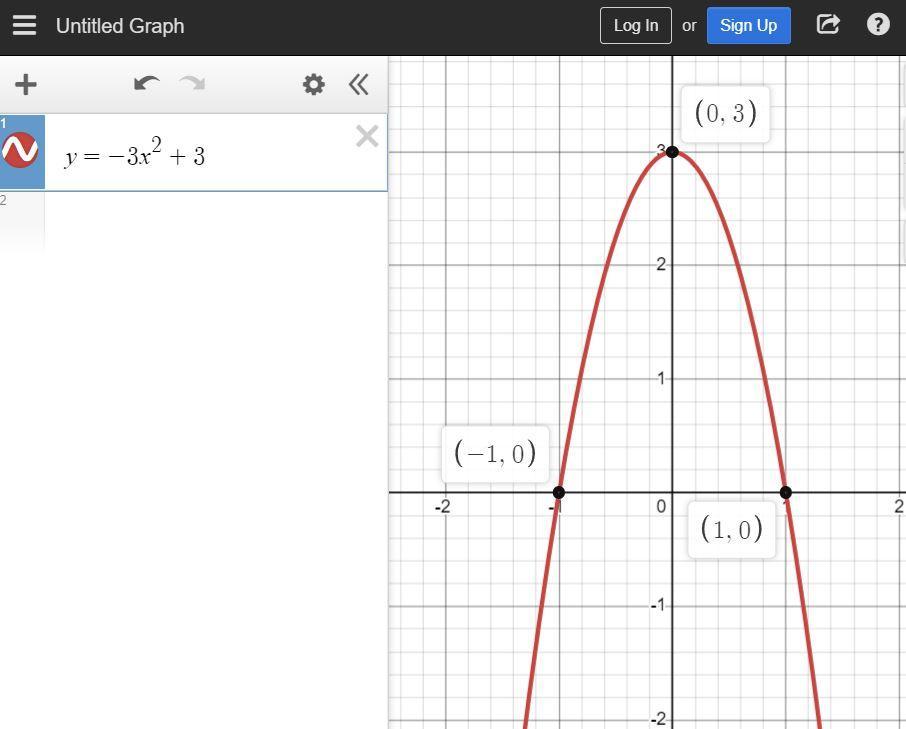The image size is (906, 729).
Task: Click the x-intercept point at (-1, 0)
Action: click(x=559, y=492)
